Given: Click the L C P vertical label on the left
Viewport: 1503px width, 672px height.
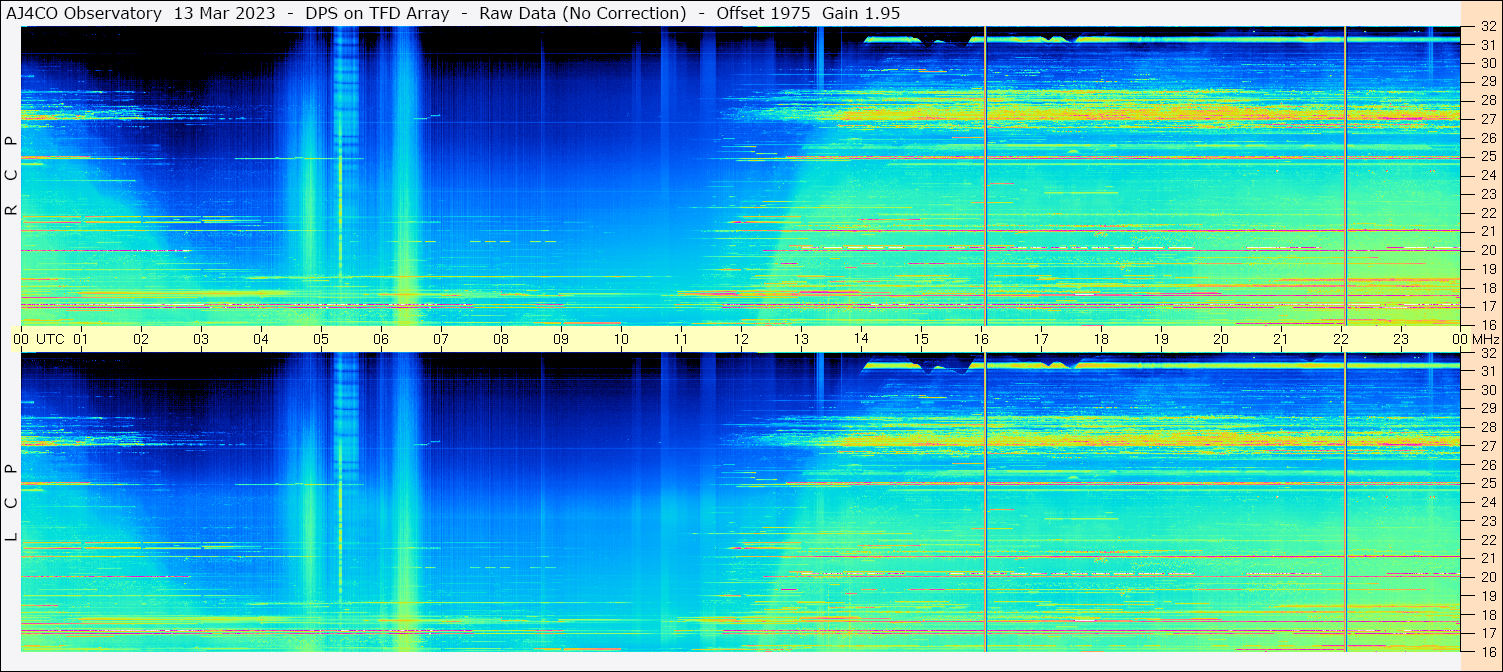Looking at the screenshot, I should pos(11,502).
